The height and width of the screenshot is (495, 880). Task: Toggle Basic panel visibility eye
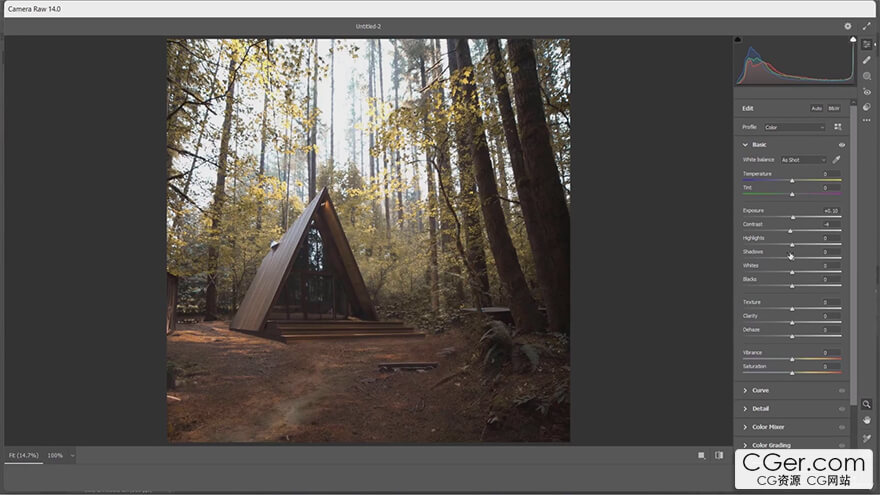pos(841,145)
